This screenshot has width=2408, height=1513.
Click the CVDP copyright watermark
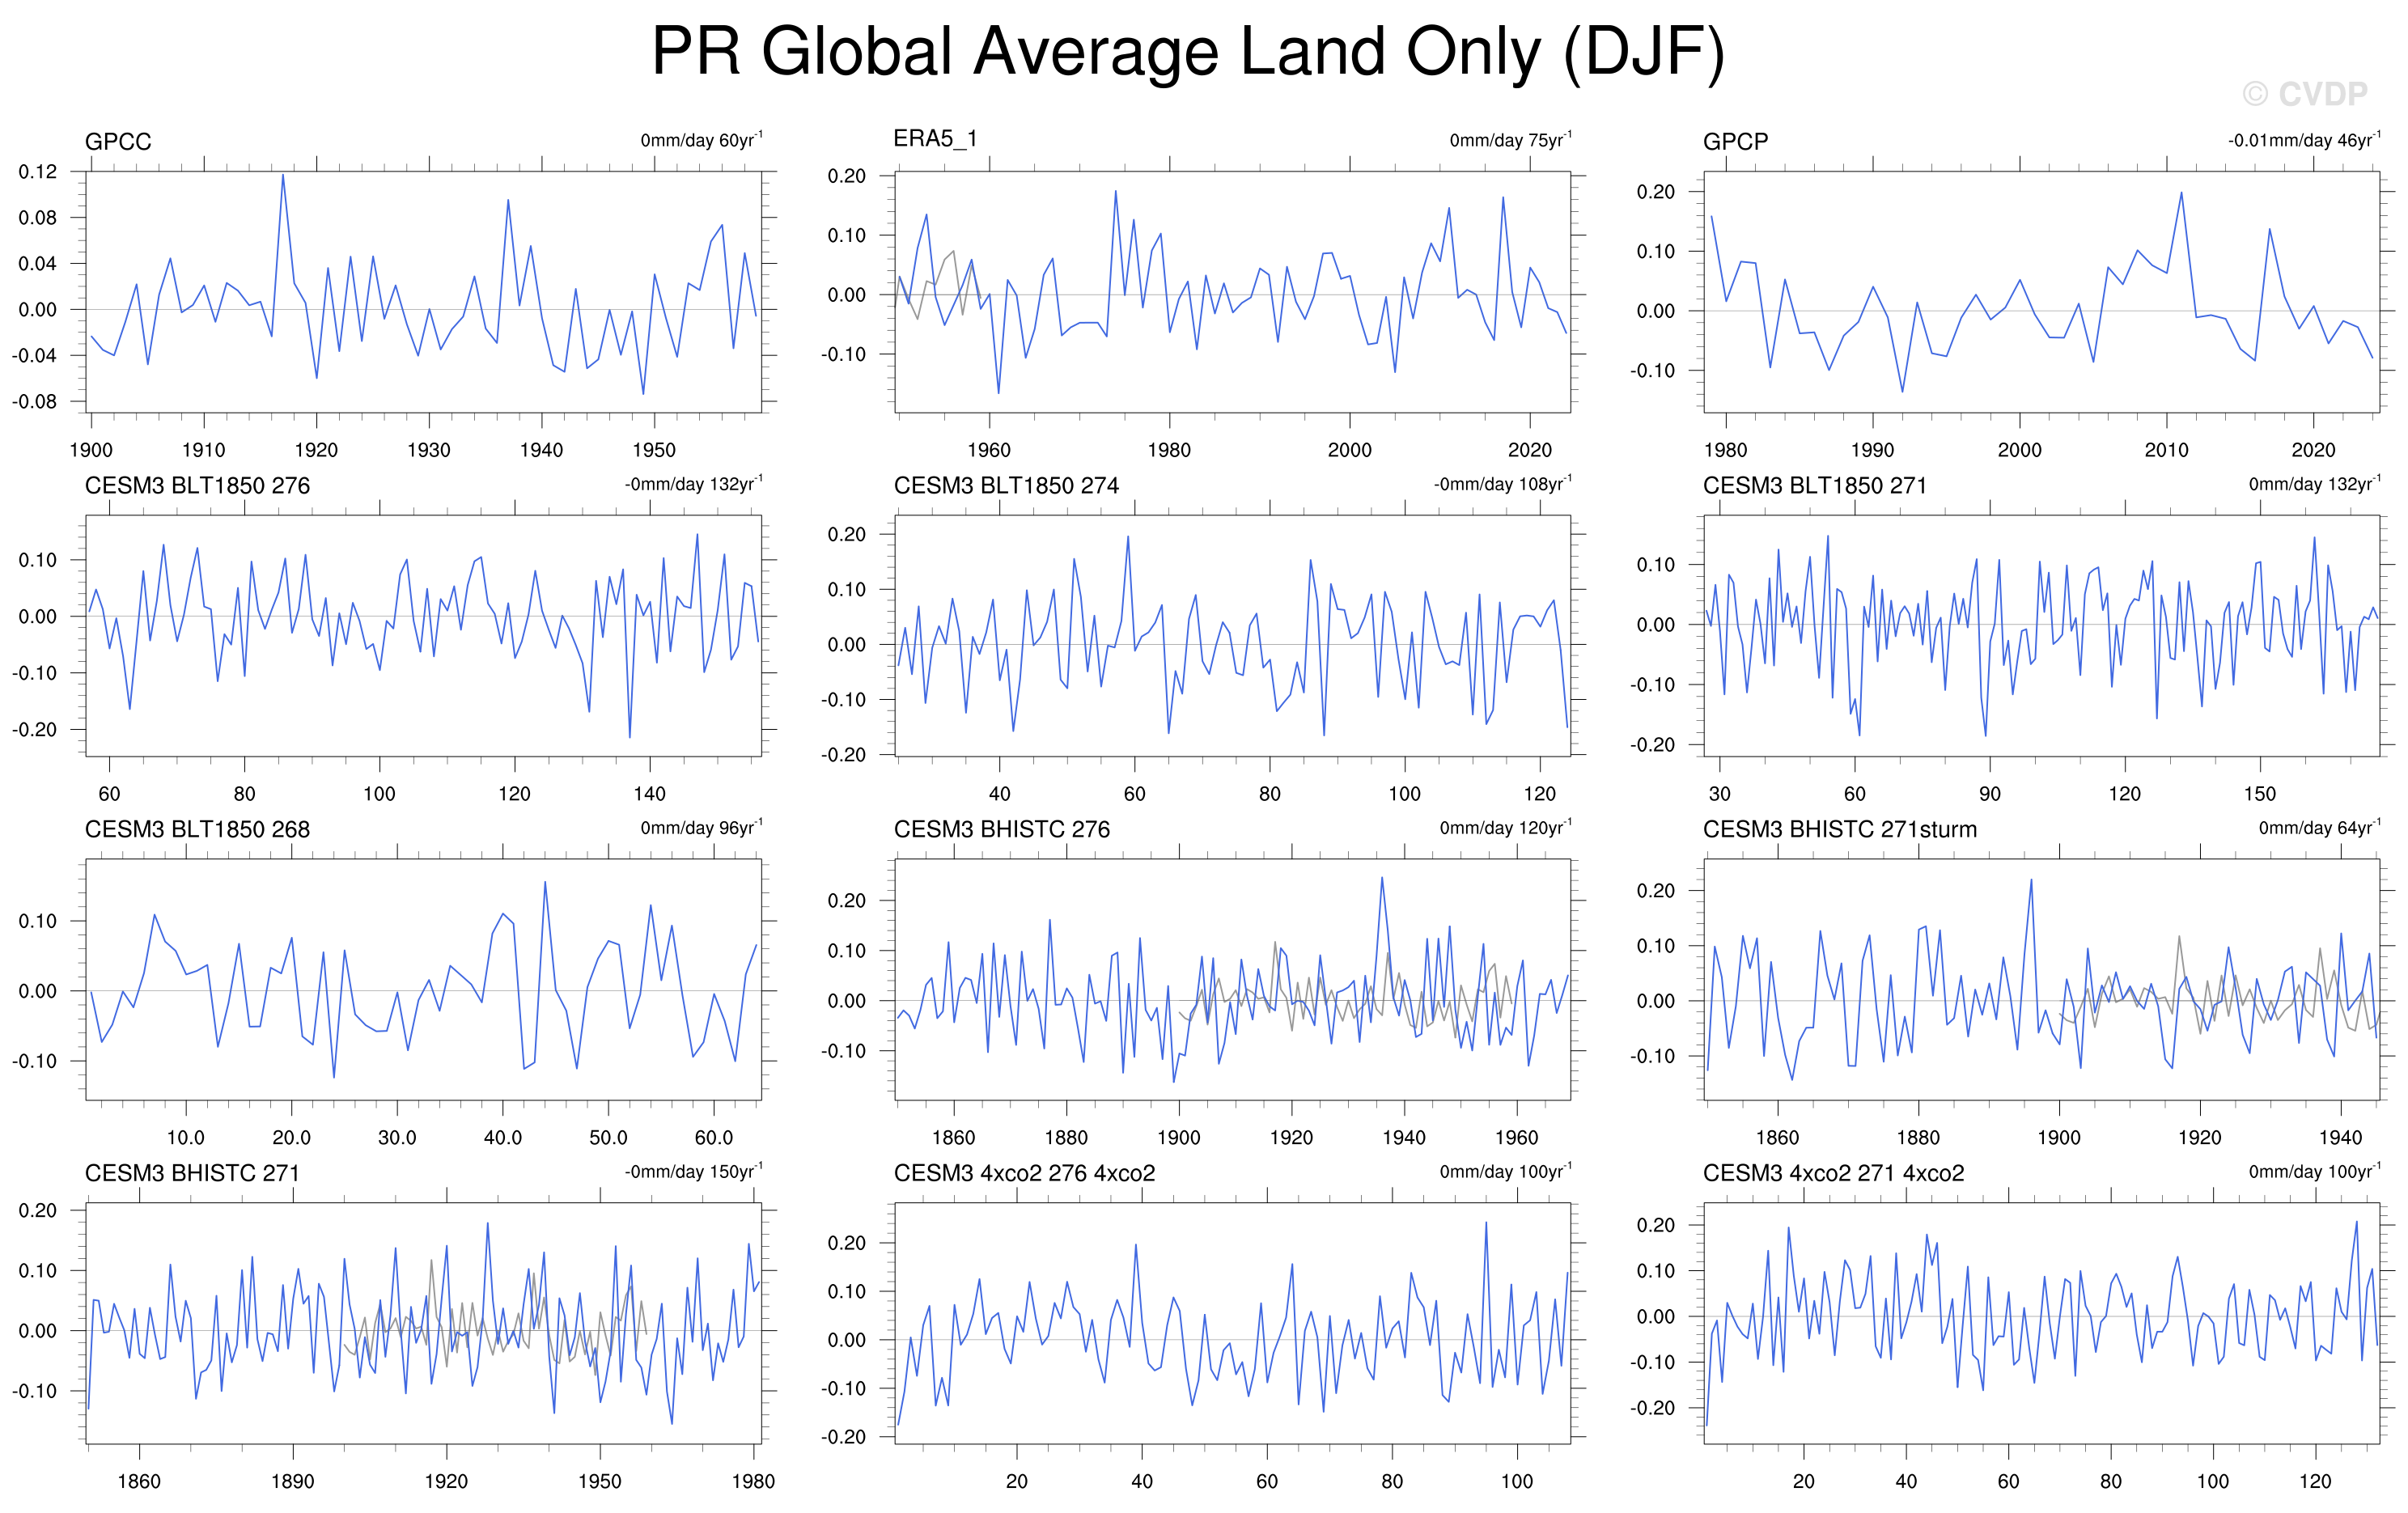click(2304, 94)
